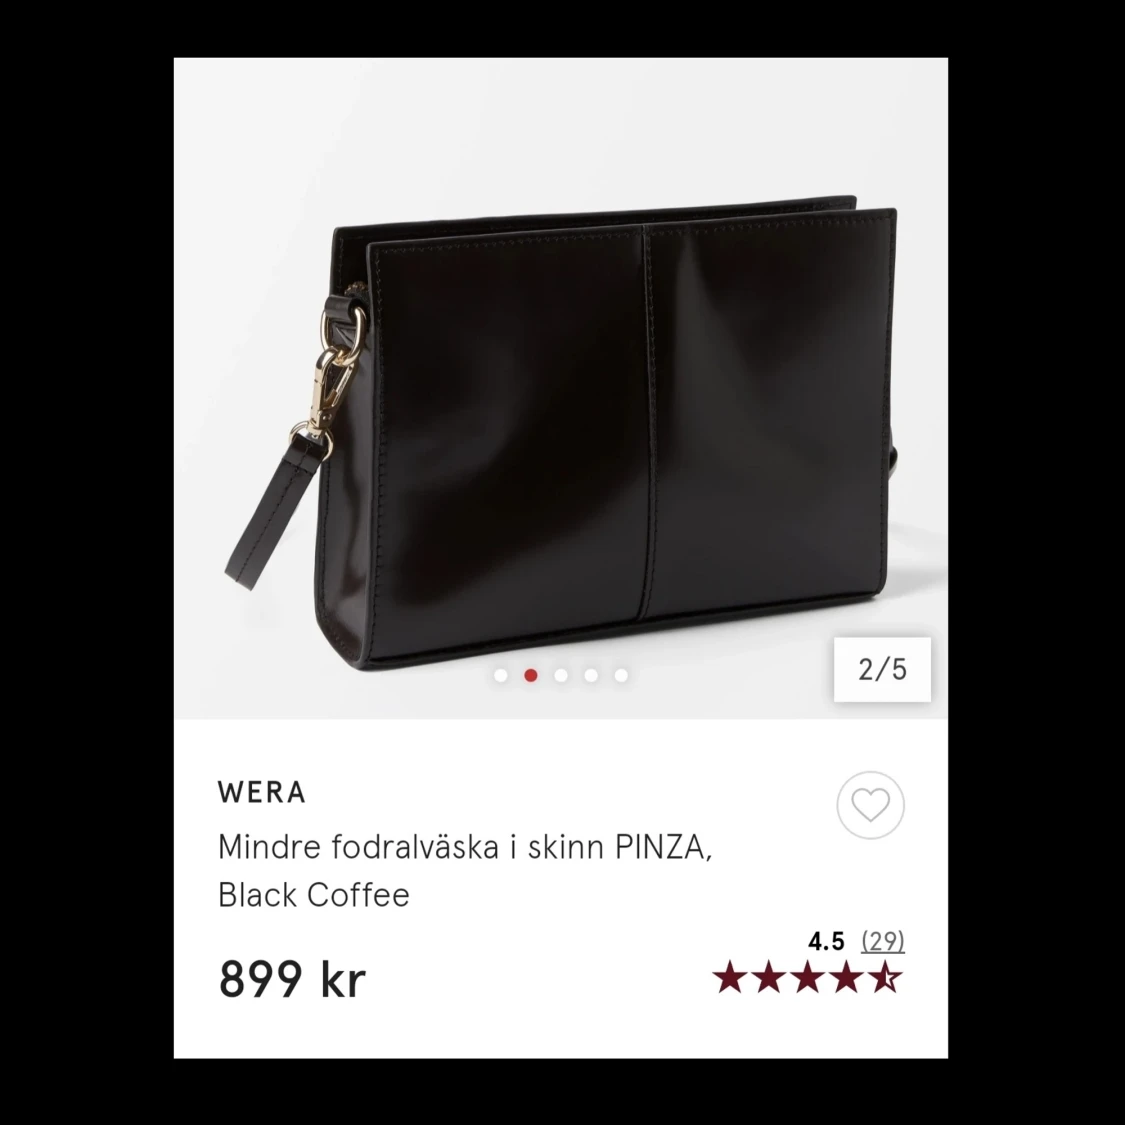This screenshot has width=1125, height=1125.
Task: Click the third filled rating star
Action: coord(808,976)
